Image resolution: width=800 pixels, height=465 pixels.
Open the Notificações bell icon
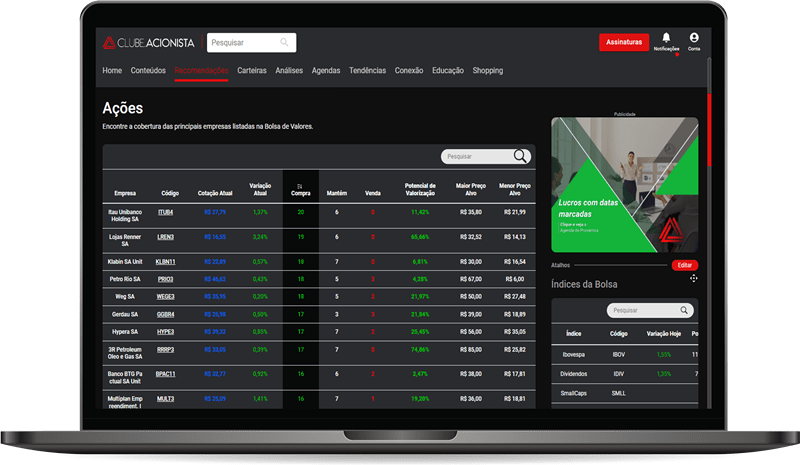click(666, 38)
